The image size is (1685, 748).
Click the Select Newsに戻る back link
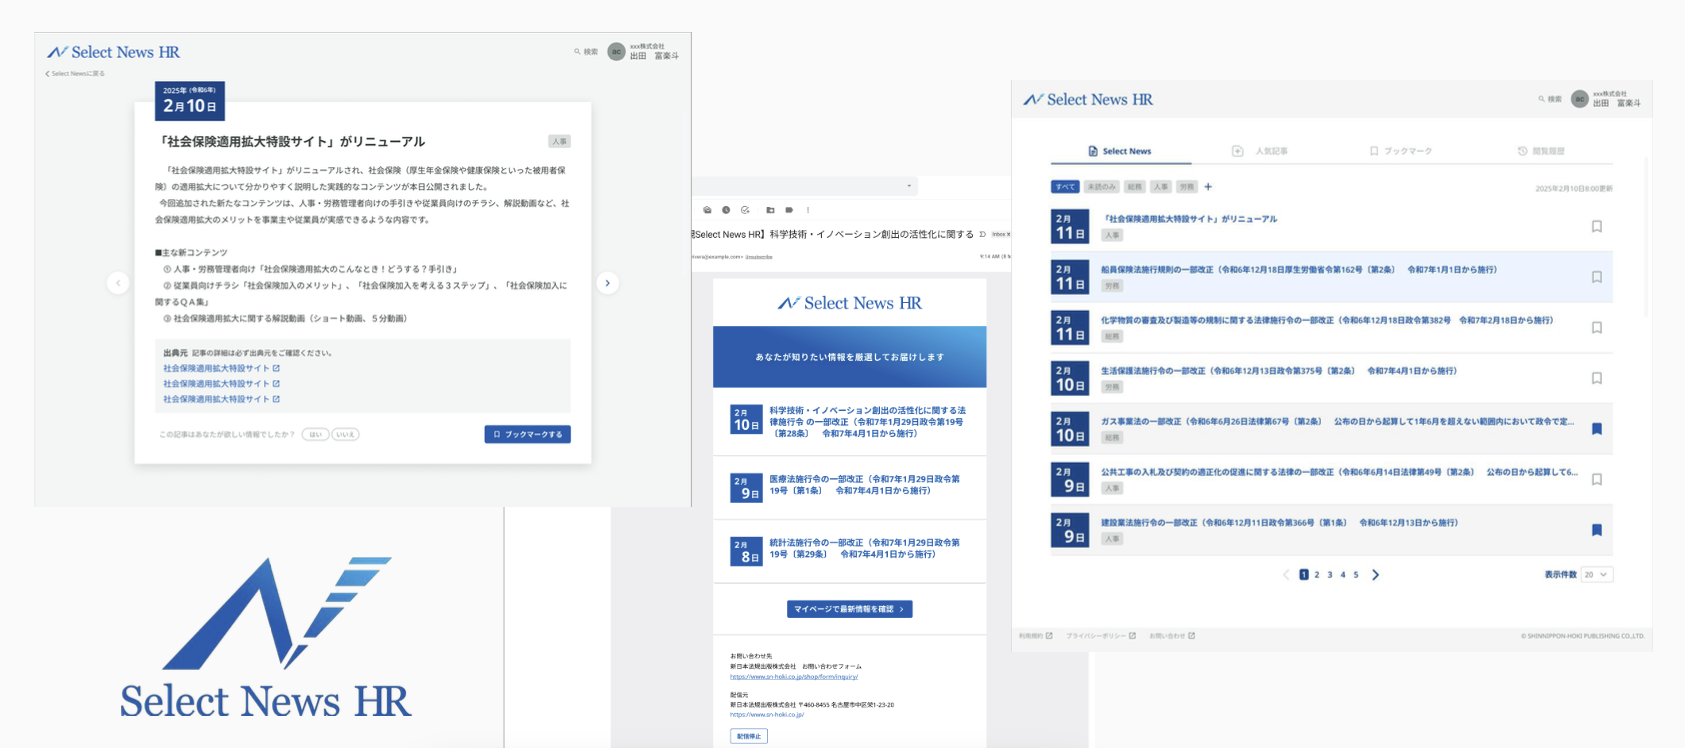point(76,74)
